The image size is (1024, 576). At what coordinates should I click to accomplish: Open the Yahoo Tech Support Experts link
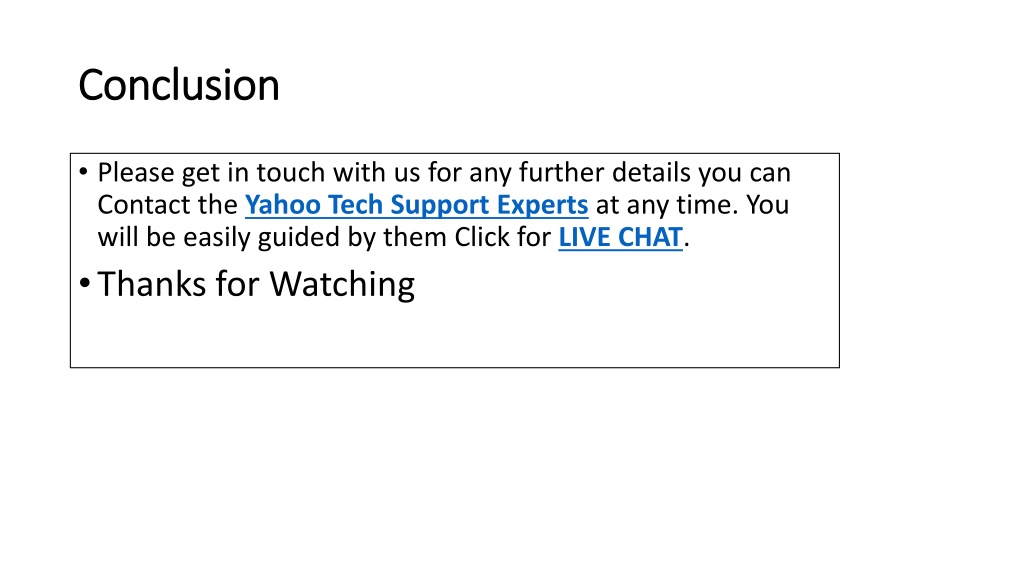[417, 205]
